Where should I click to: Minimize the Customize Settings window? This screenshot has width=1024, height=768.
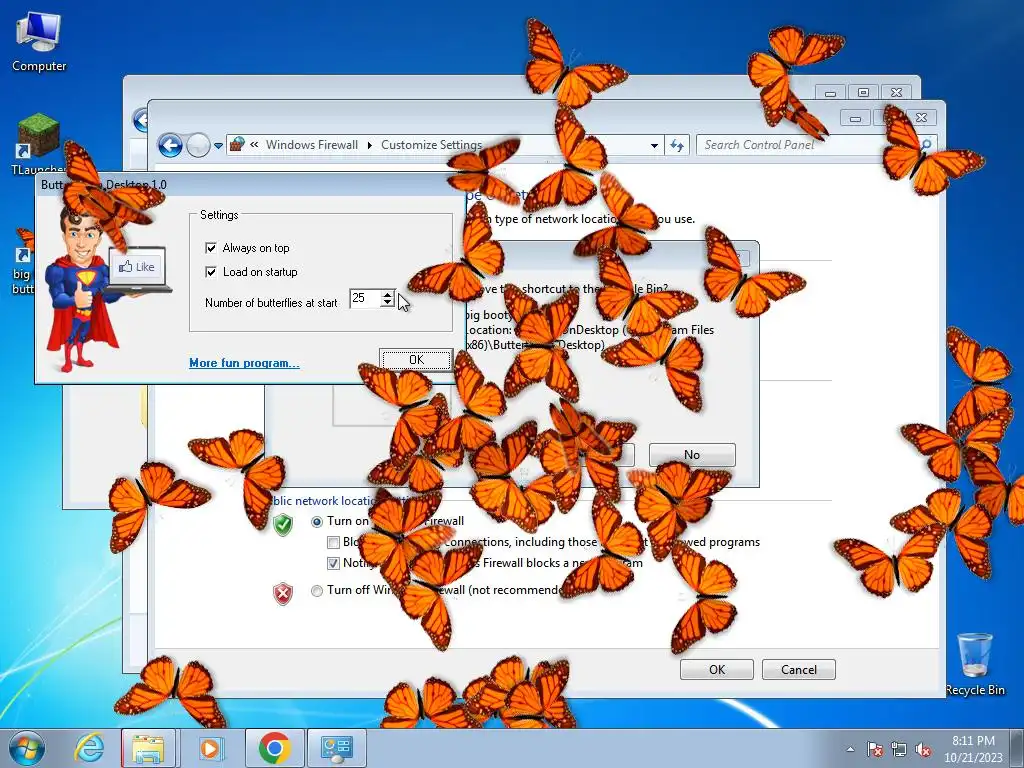coord(856,118)
